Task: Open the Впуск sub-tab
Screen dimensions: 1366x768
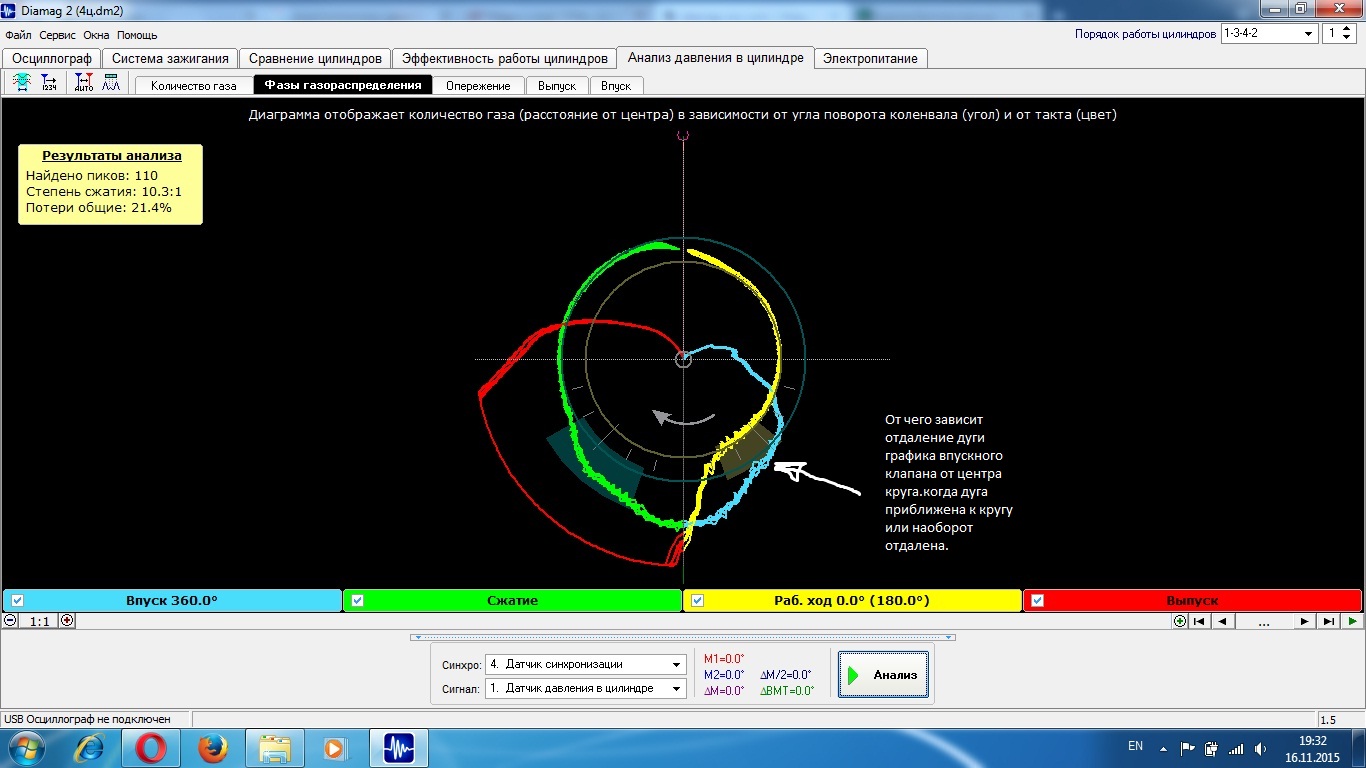Action: [616, 85]
